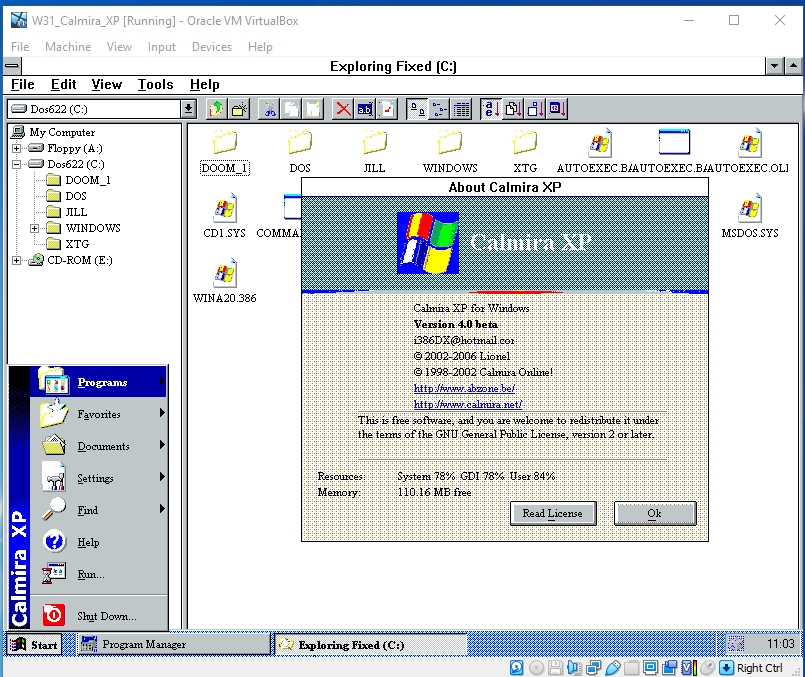The height and width of the screenshot is (677, 805).
Task: Choose Help from Start menu
Action: 99,542
